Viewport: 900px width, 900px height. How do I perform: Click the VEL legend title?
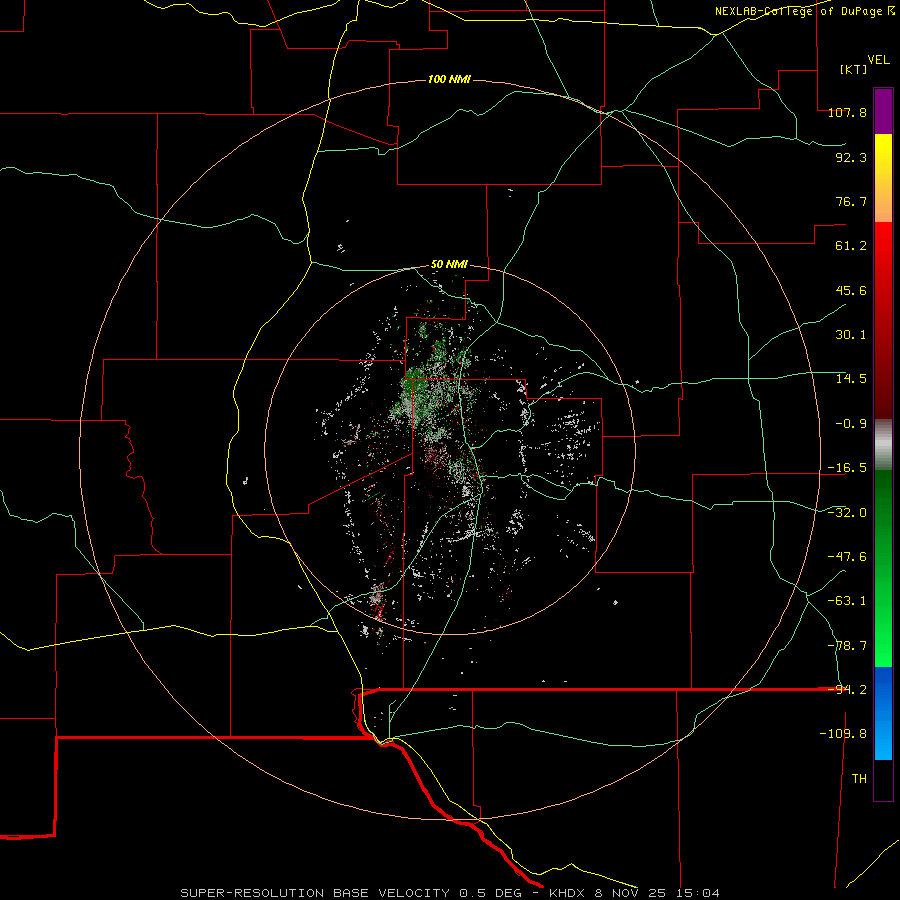878,60
